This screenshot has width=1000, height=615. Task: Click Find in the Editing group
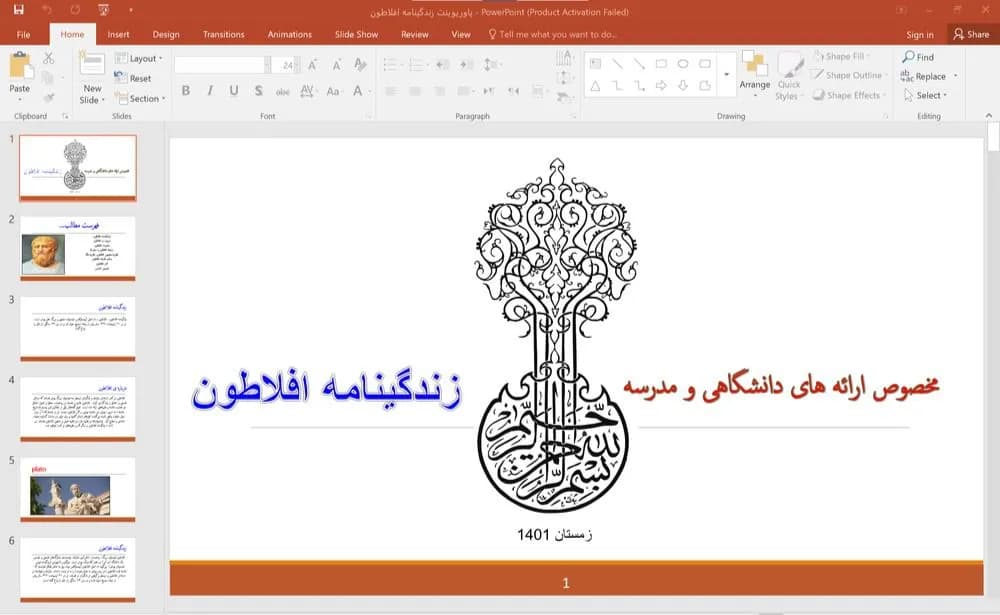click(x=918, y=57)
